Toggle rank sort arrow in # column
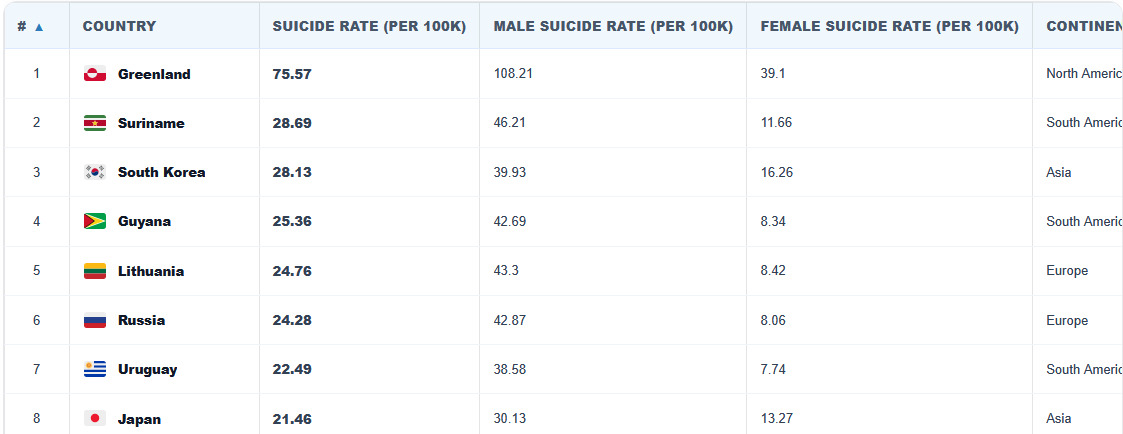The image size is (1123, 434). click(x=39, y=26)
